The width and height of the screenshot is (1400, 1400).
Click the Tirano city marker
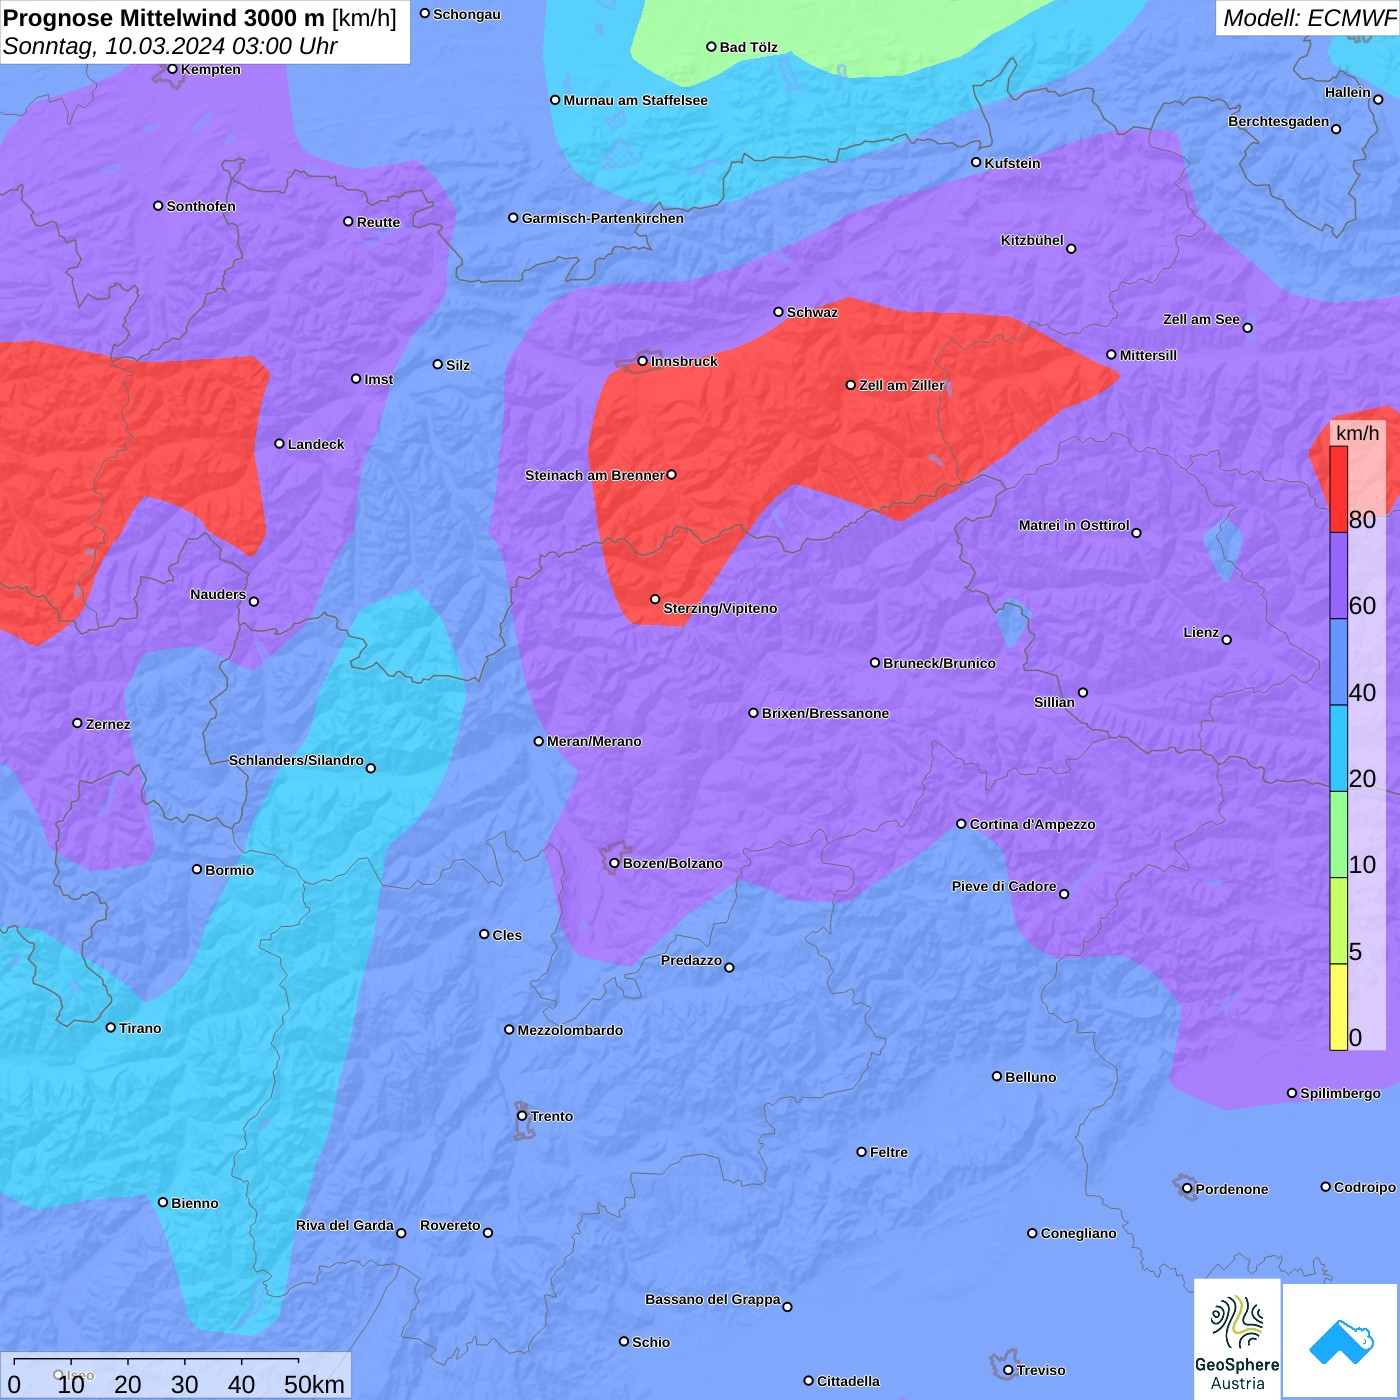pos(111,1028)
